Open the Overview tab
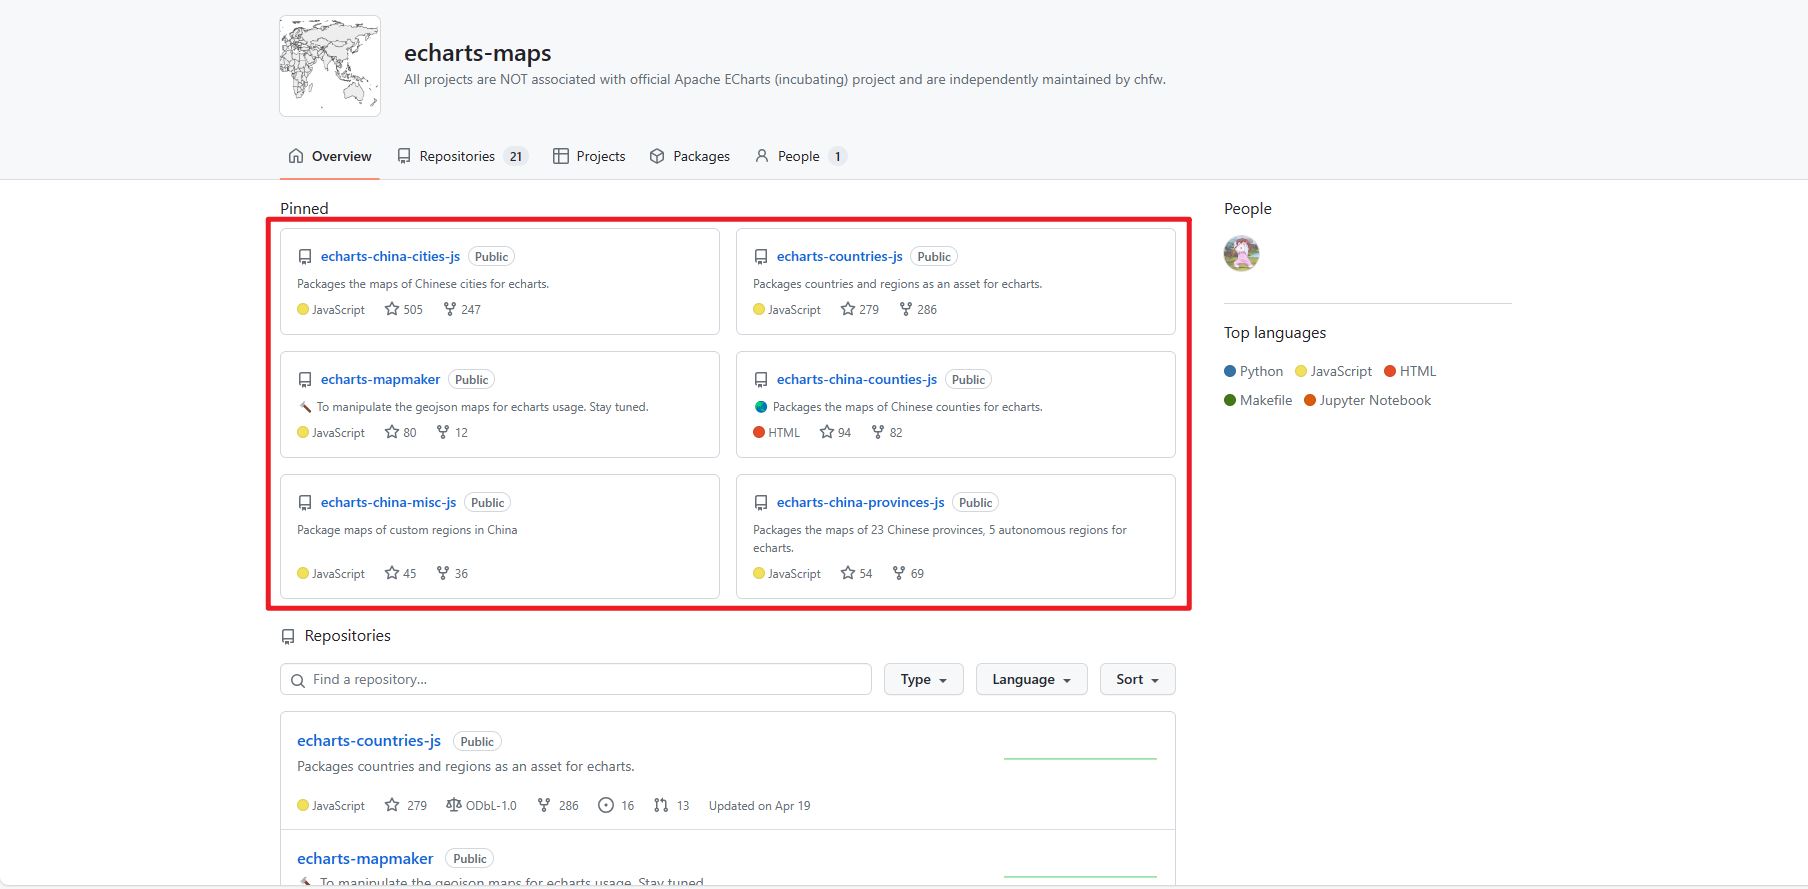Viewport: 1808px width, 889px height. coord(330,156)
